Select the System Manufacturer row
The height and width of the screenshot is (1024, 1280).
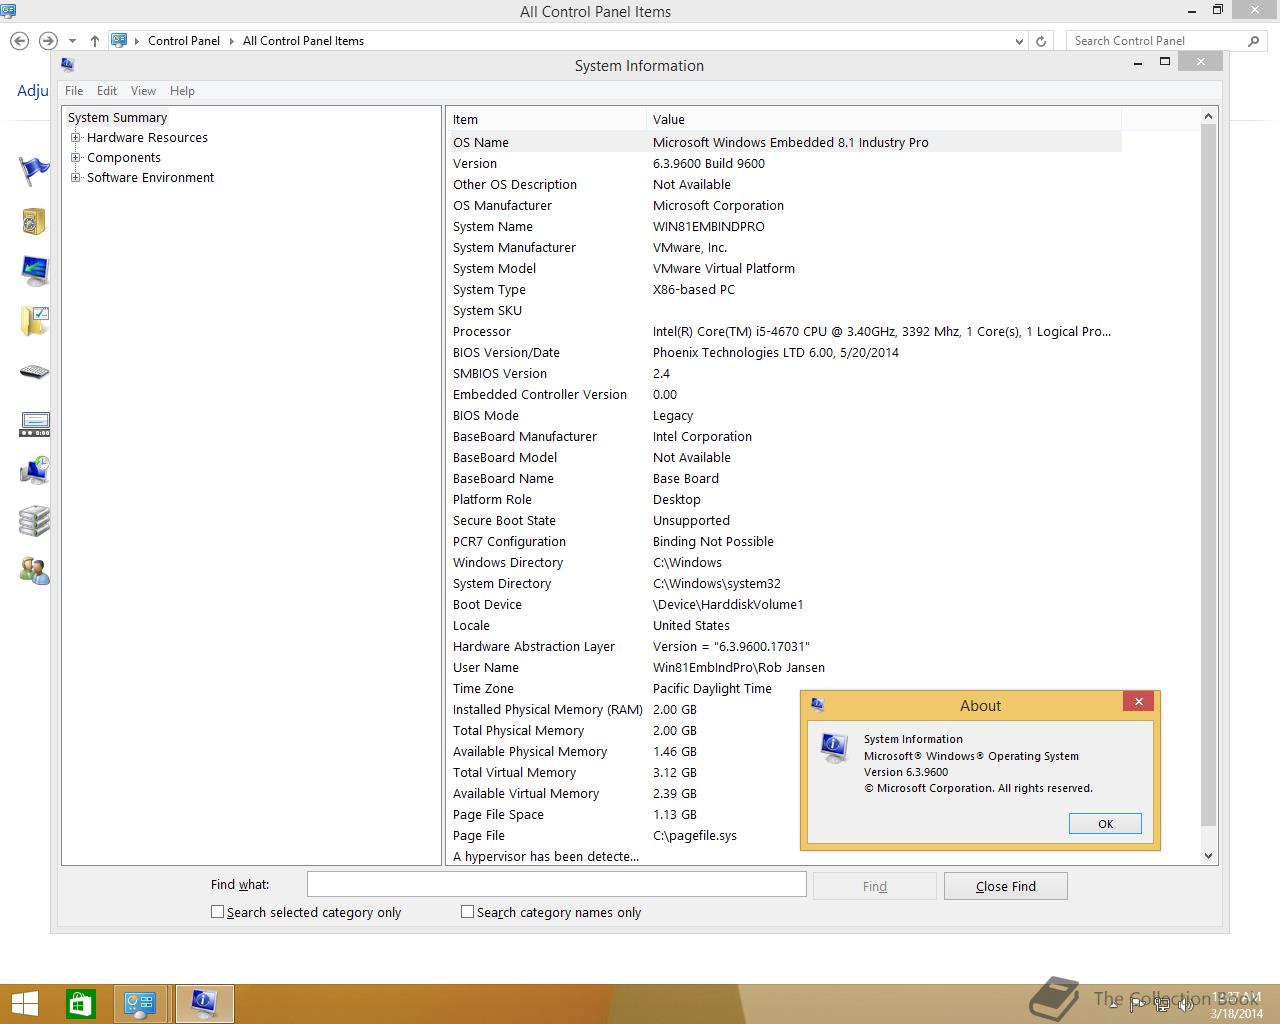[x=784, y=247]
